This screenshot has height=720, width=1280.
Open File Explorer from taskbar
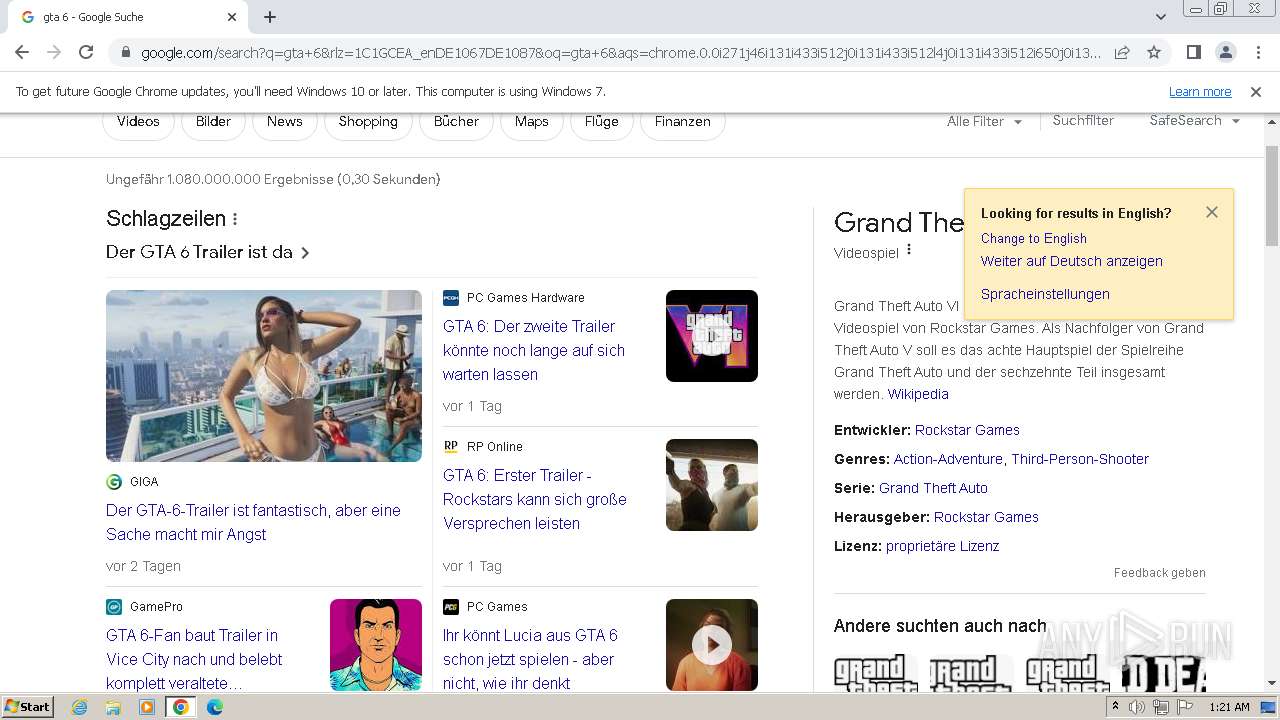tap(113, 707)
